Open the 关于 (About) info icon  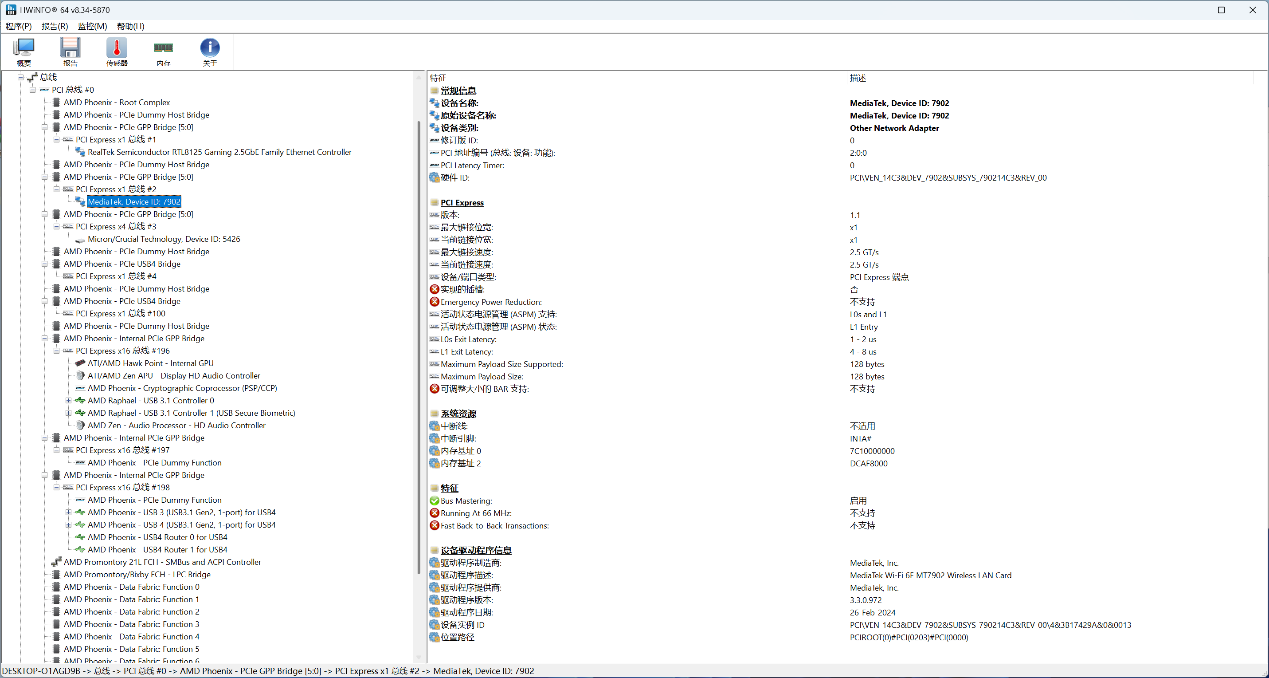210,51
